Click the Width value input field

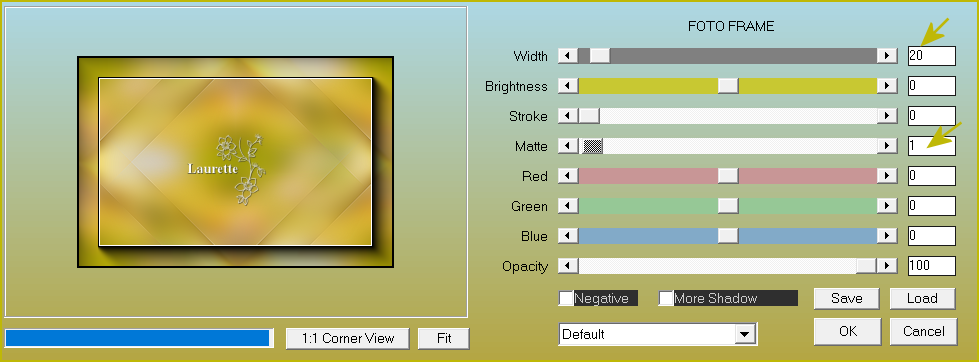932,56
